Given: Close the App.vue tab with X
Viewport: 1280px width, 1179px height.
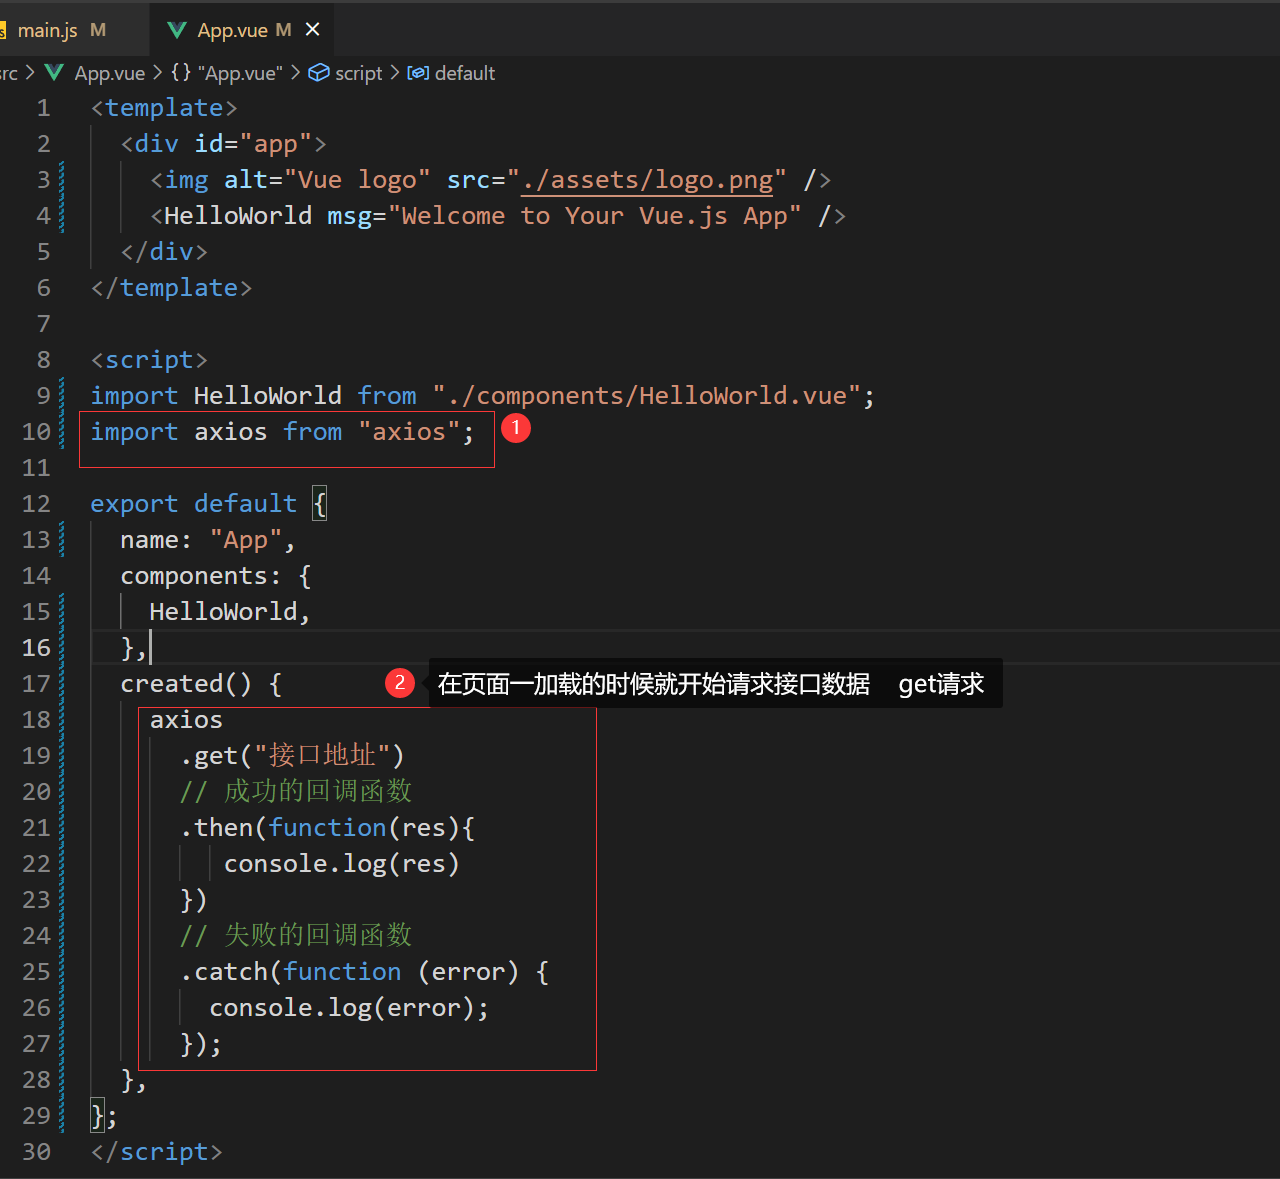Looking at the screenshot, I should point(313,29).
